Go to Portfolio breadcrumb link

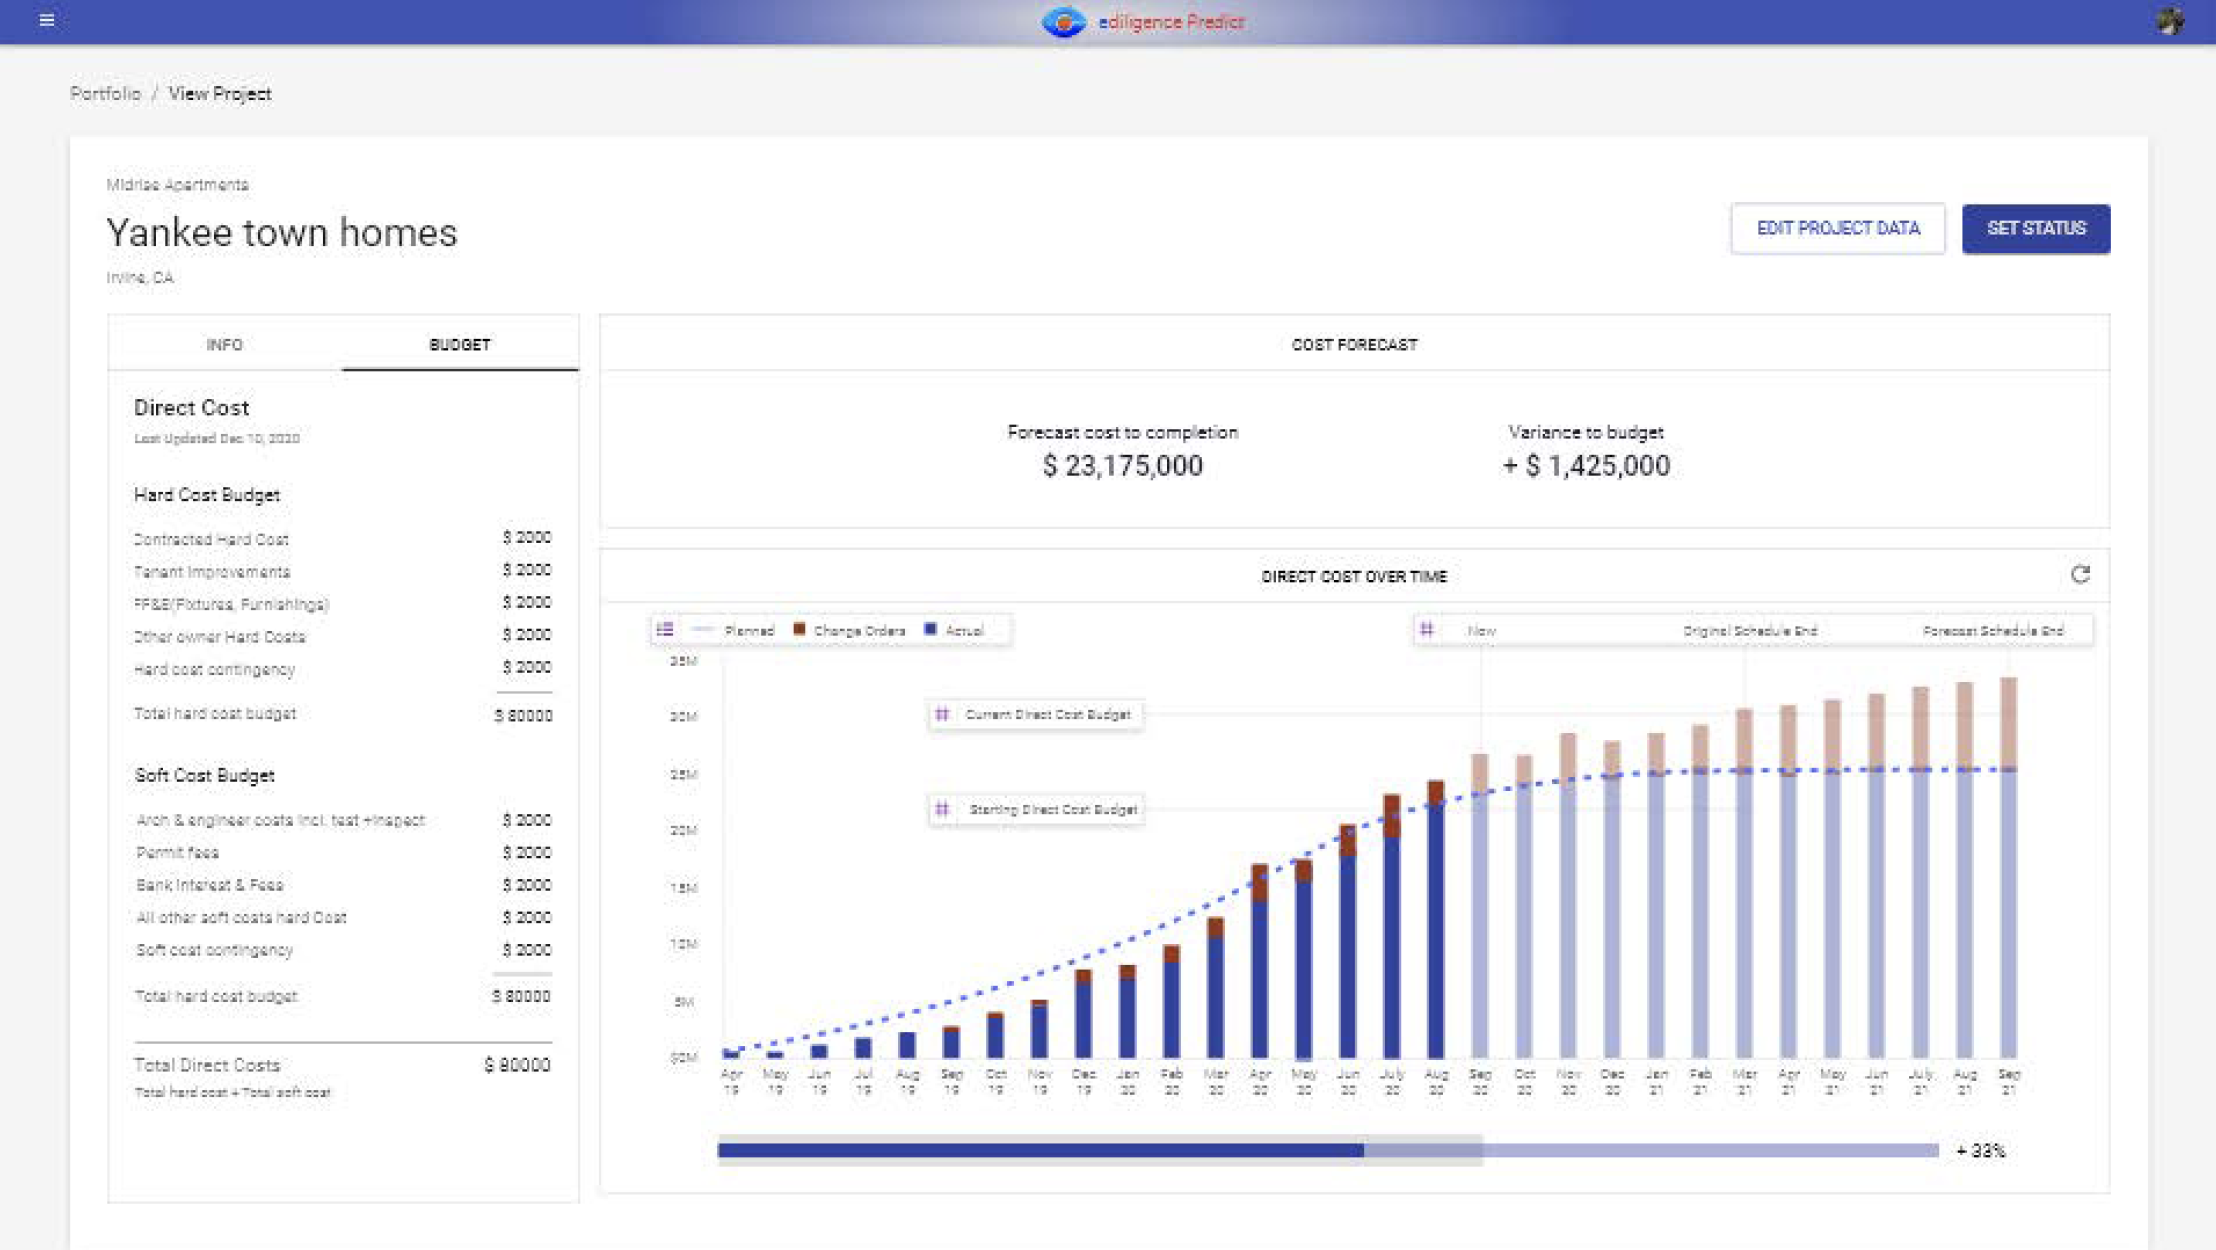[105, 94]
